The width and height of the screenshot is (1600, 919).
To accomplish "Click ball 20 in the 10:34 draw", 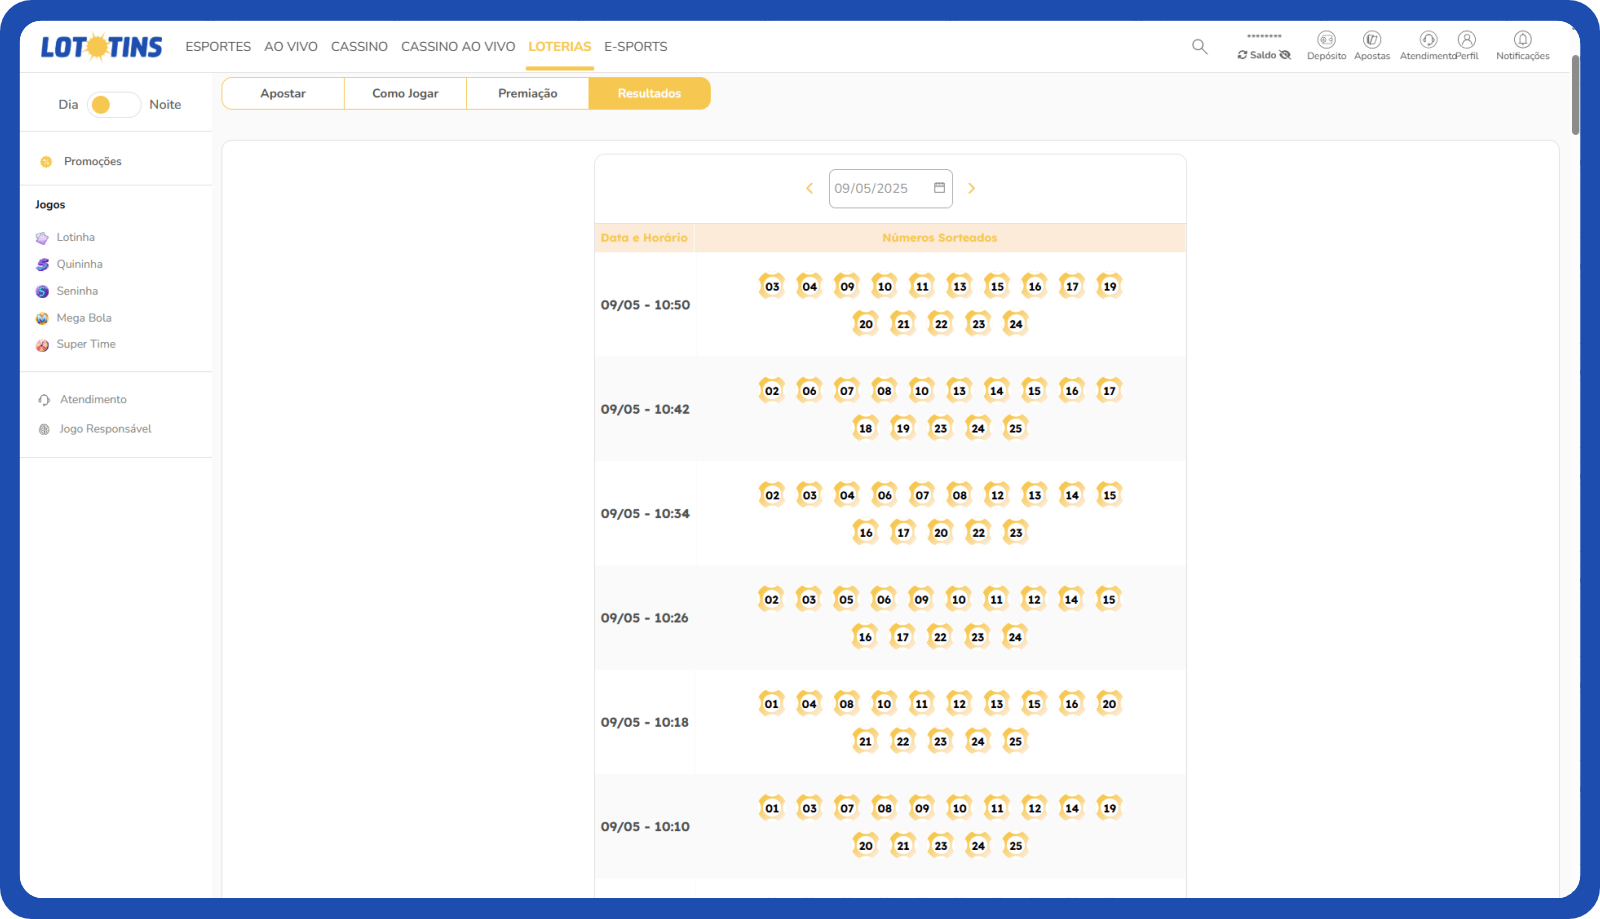I will pyautogui.click(x=940, y=533).
